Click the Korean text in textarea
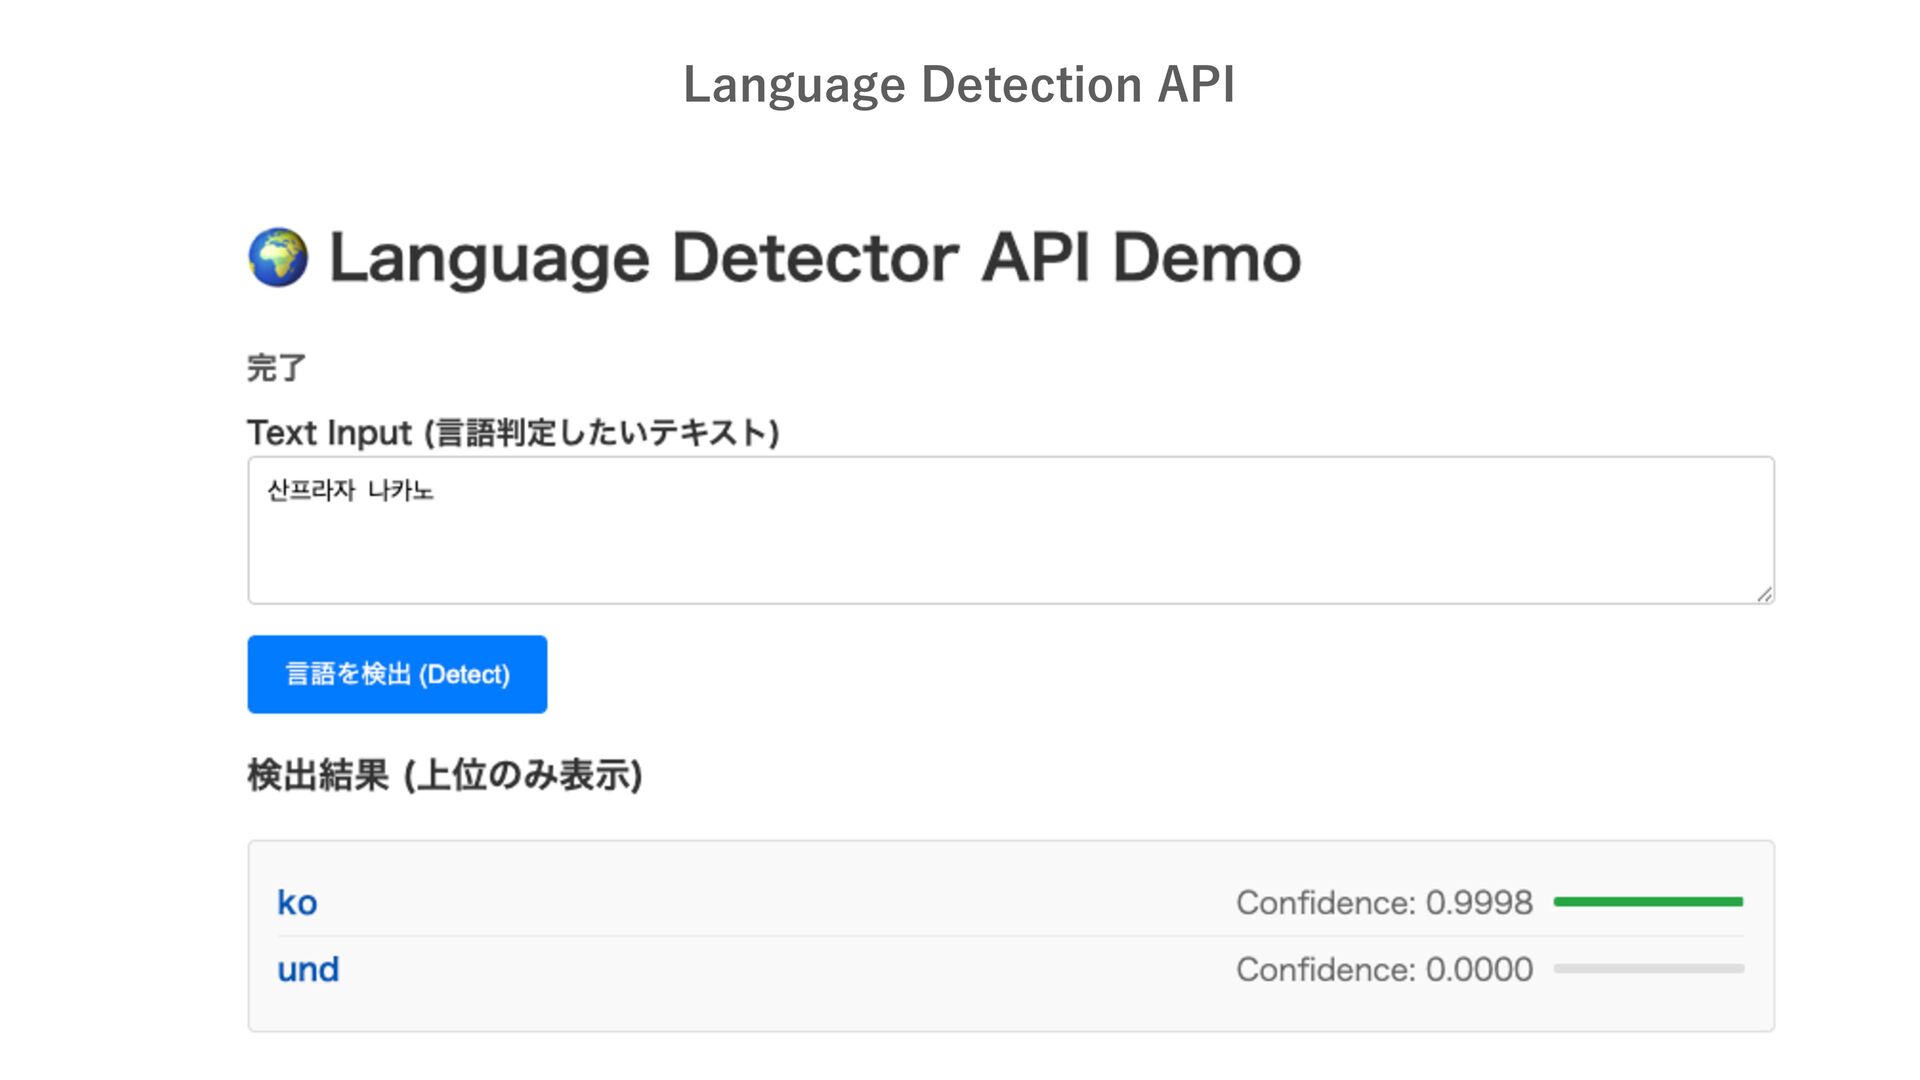 (350, 490)
